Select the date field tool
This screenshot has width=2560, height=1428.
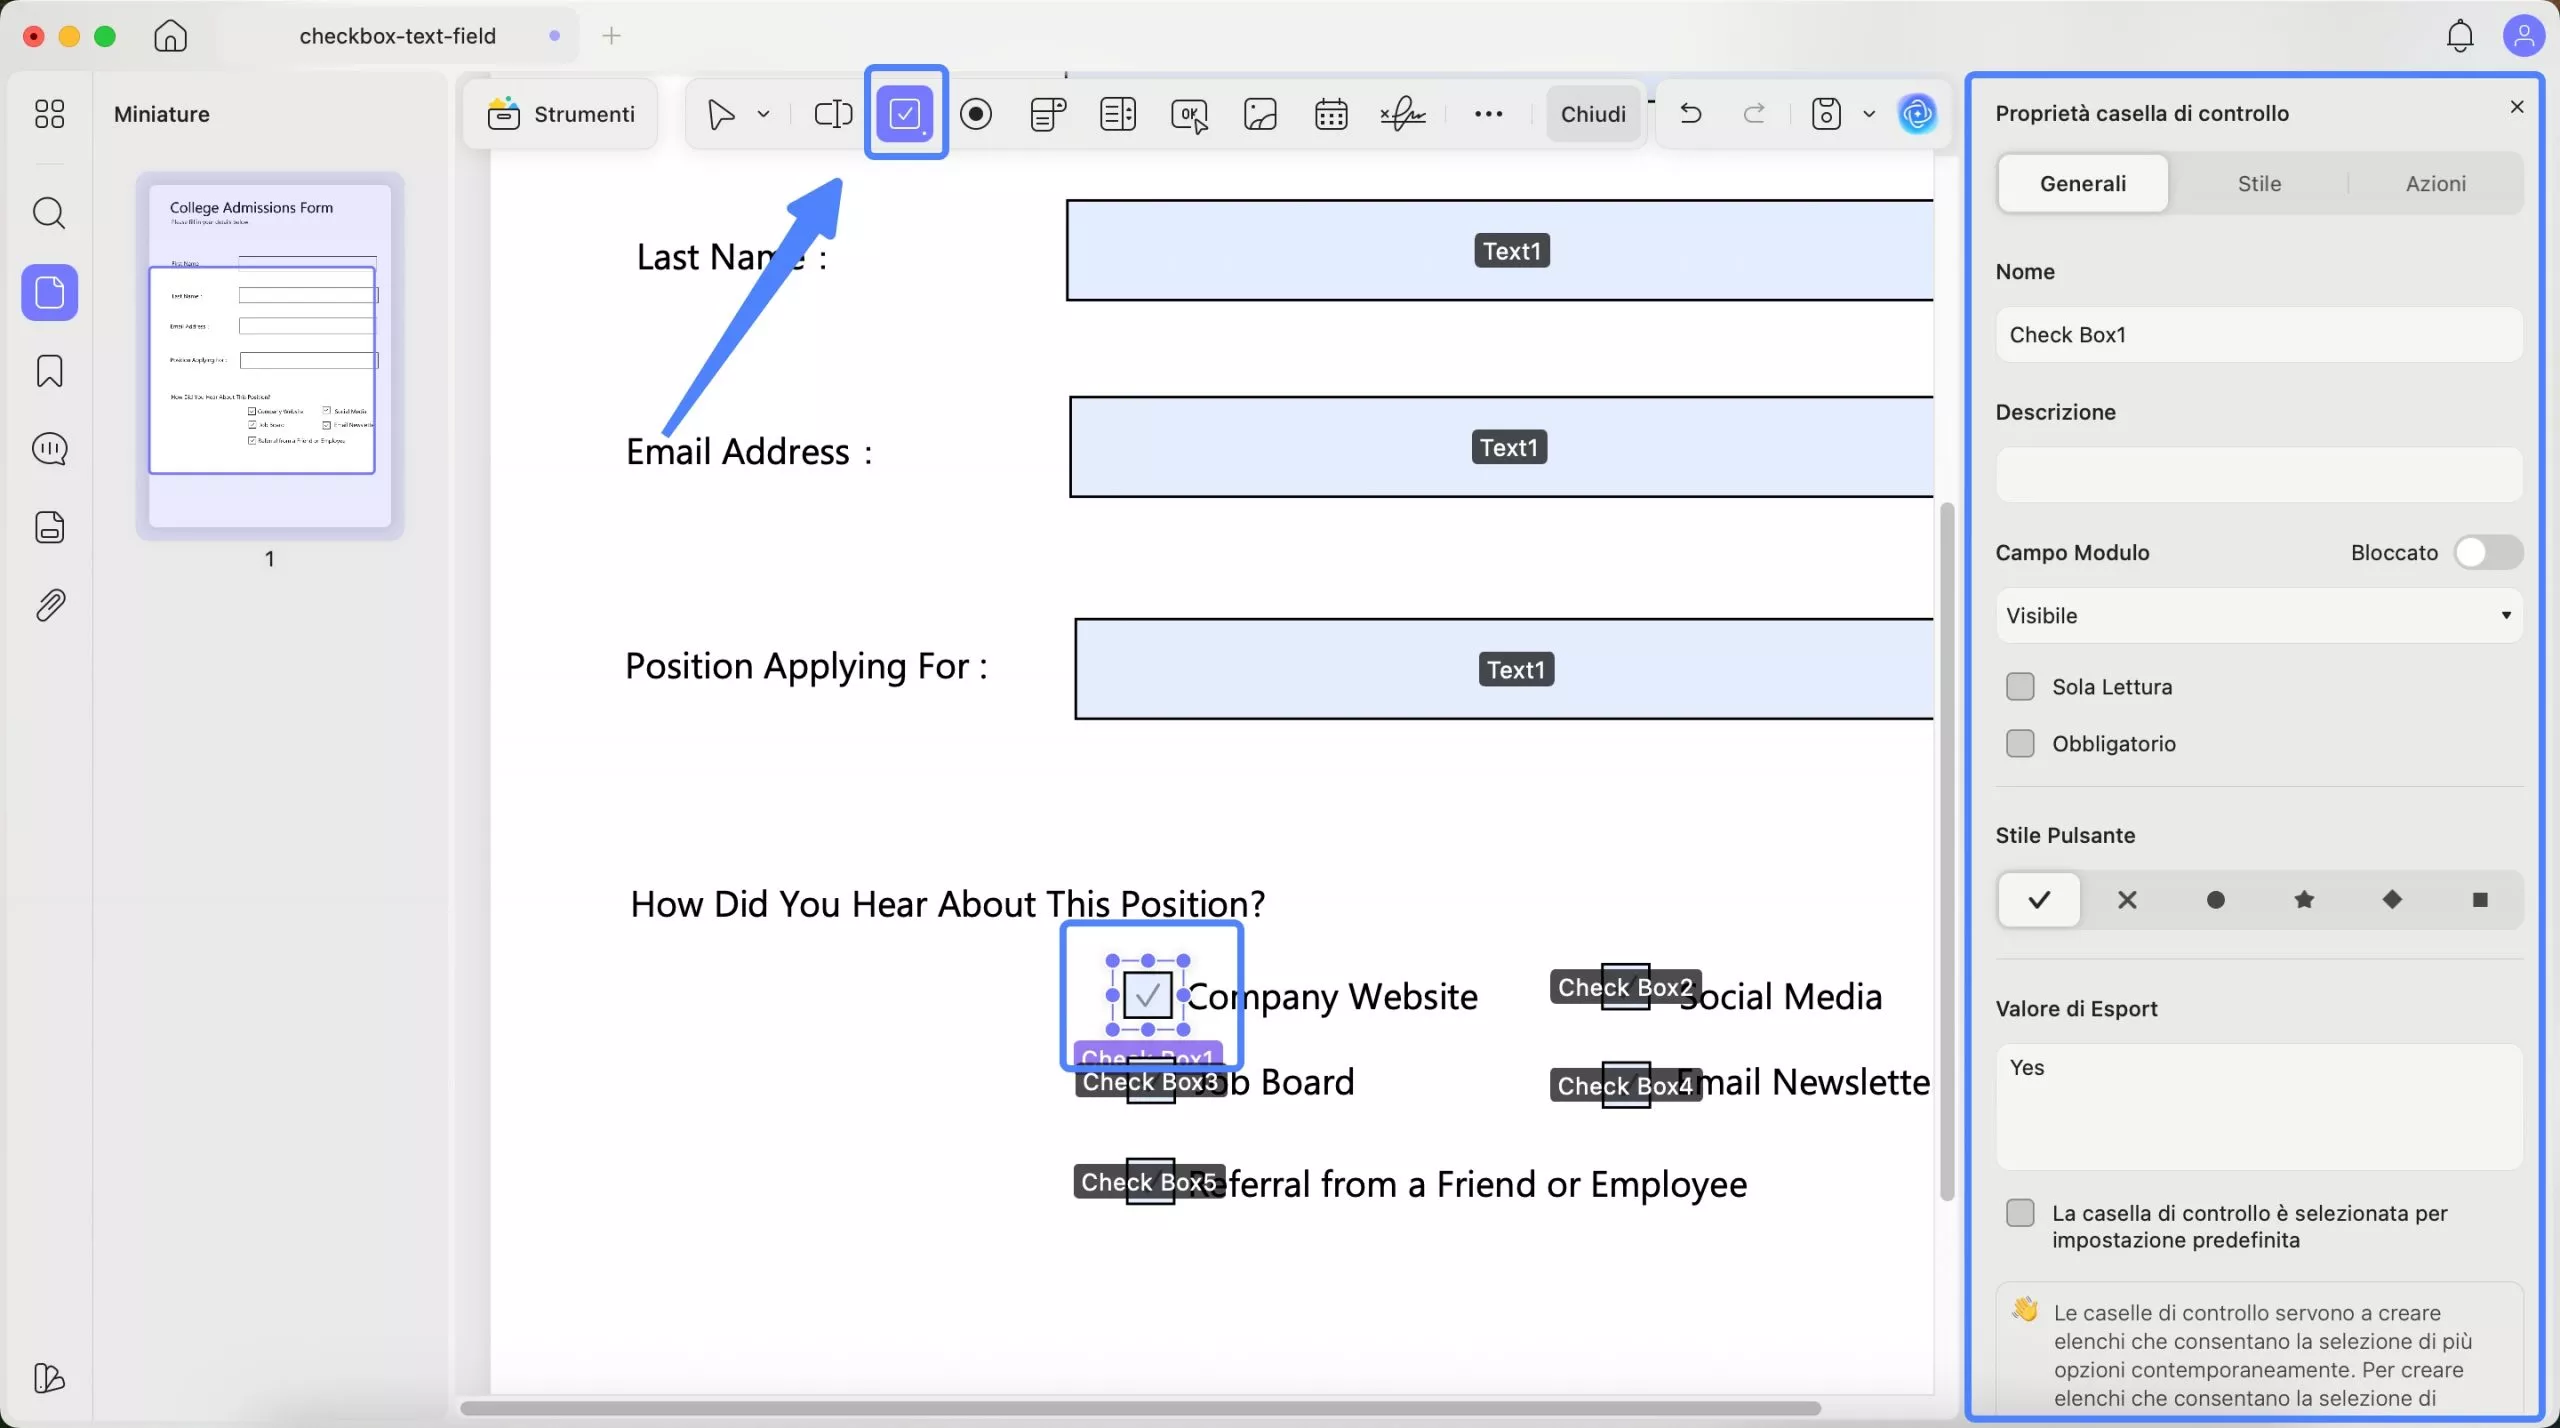pos(1331,114)
